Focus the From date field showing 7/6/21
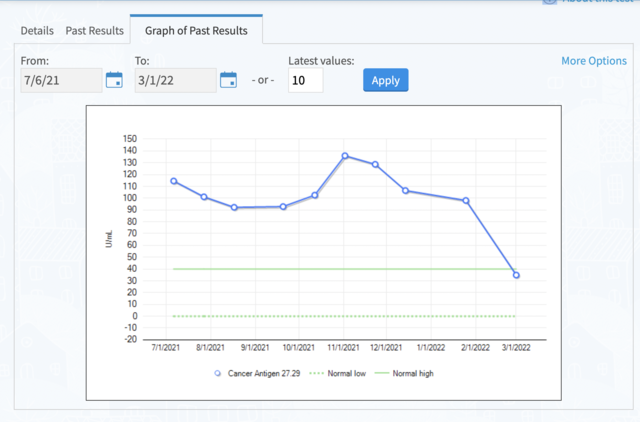Screen dimensions: 640x422 coord(61,80)
